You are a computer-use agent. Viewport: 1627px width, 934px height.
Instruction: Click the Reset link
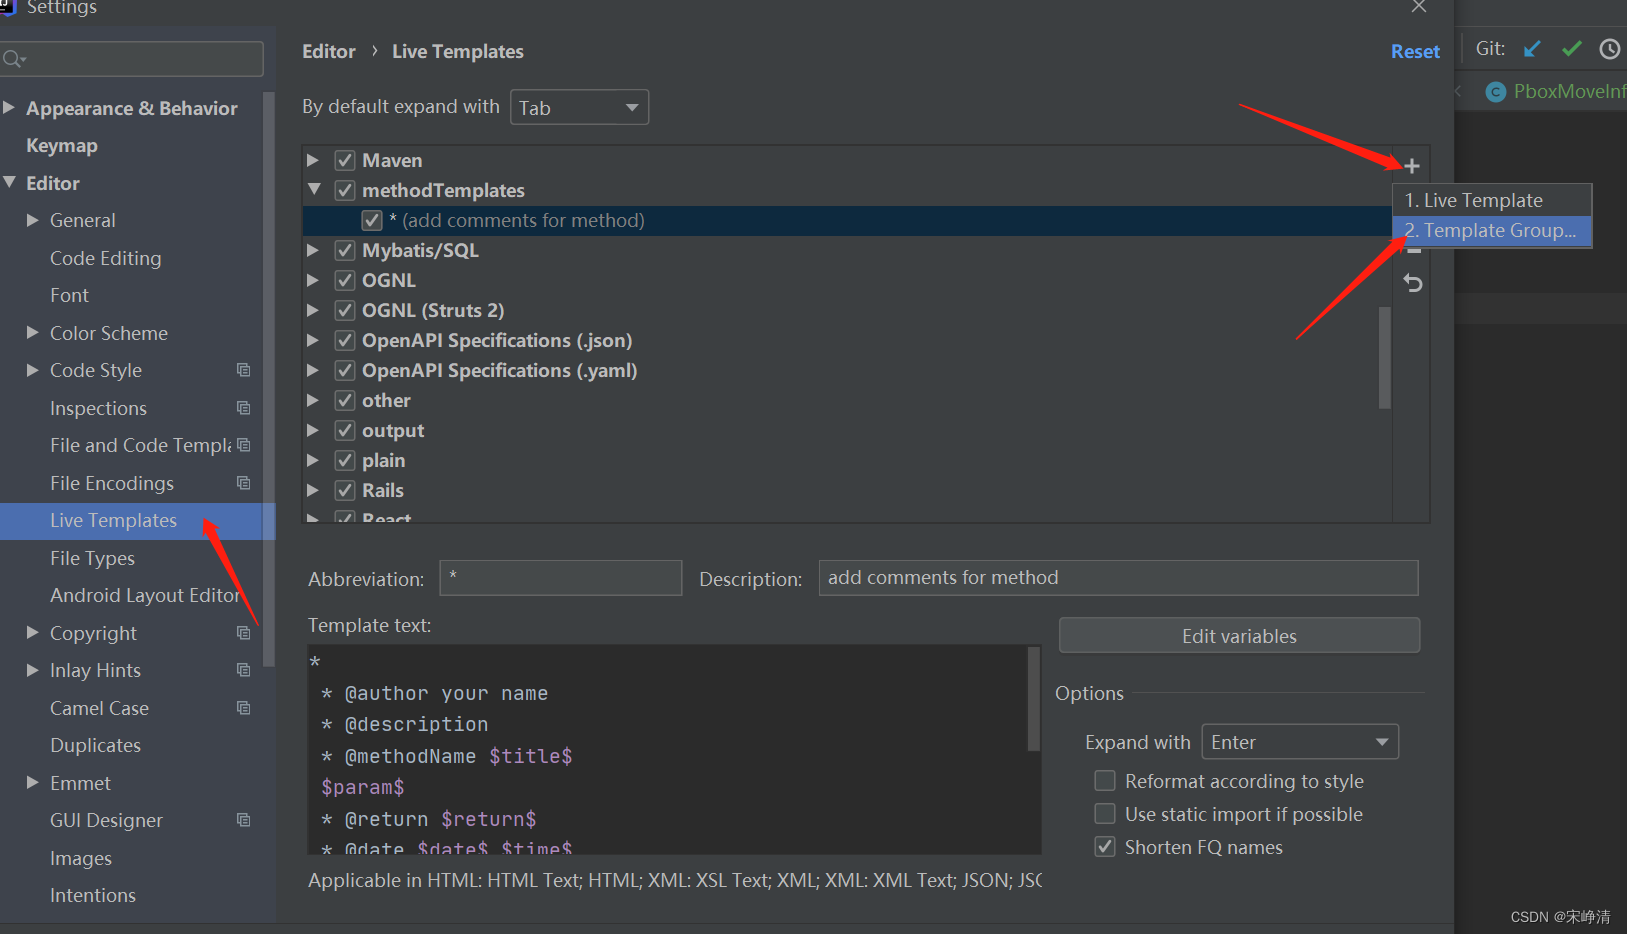(1415, 51)
